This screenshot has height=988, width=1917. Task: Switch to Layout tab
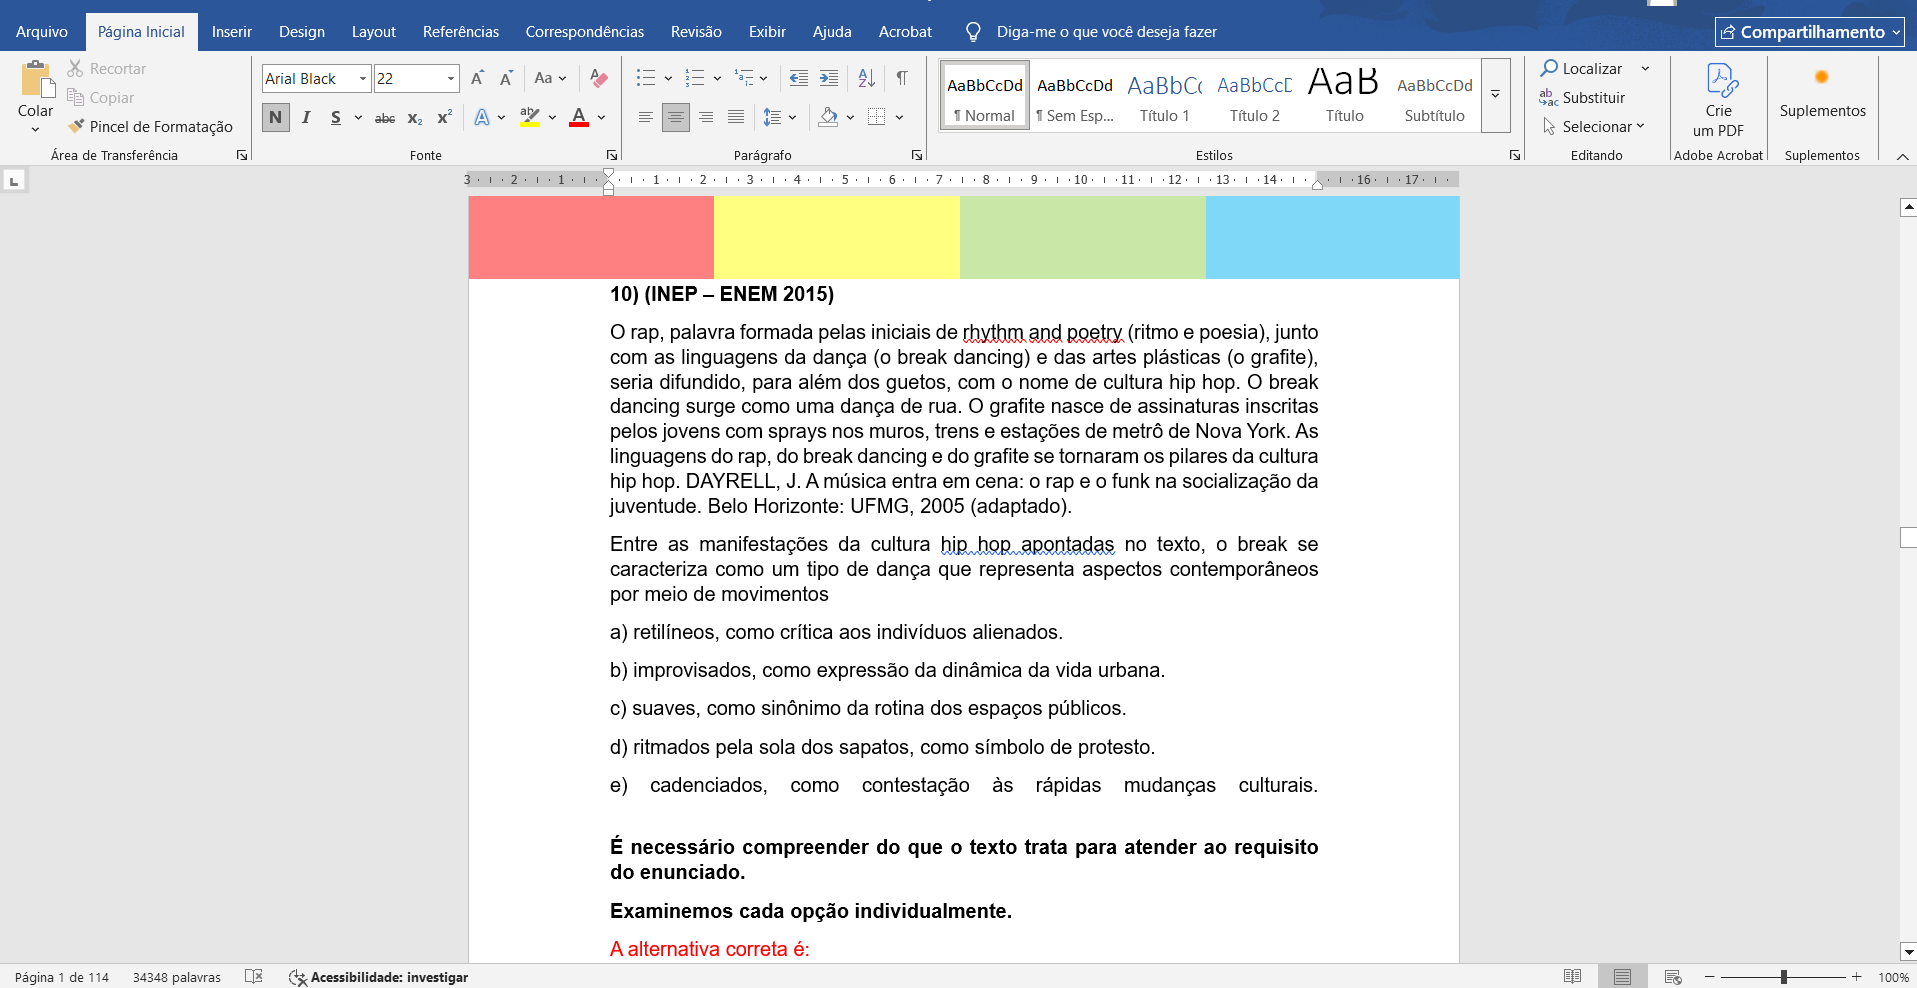pyautogui.click(x=374, y=32)
